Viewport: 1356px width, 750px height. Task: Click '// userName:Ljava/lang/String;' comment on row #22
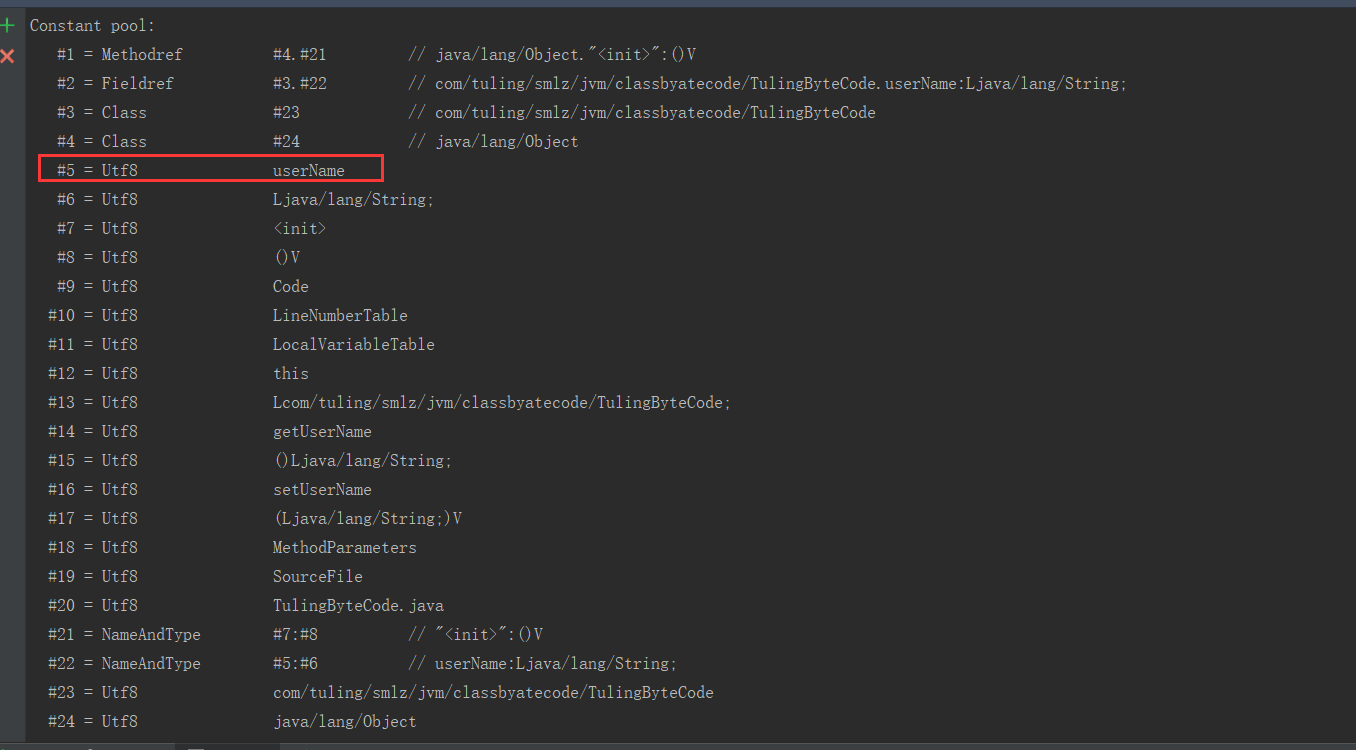pos(543,663)
